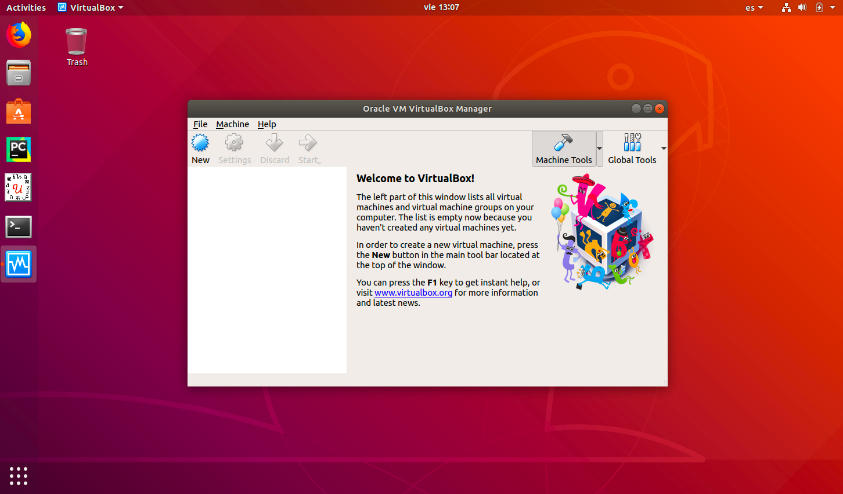
Task: Select Machine Tools button
Action: click(563, 149)
